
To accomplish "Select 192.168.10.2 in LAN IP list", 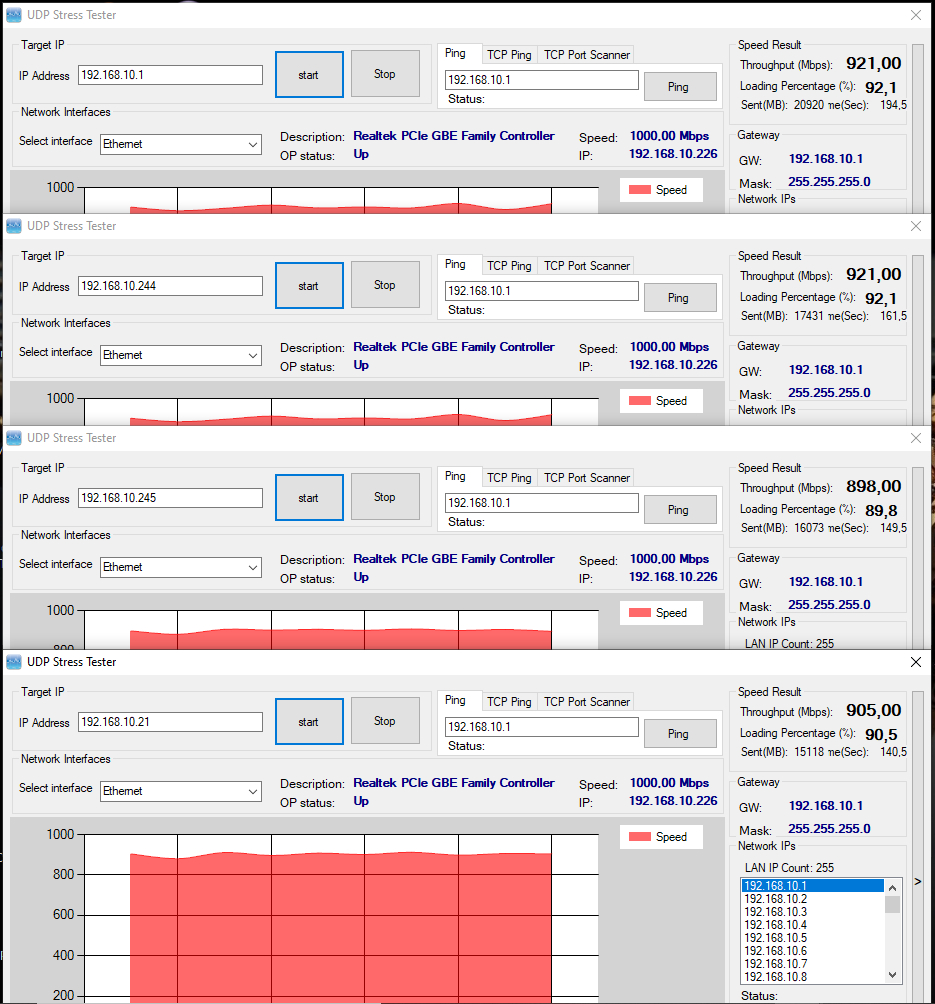I will click(x=813, y=899).
